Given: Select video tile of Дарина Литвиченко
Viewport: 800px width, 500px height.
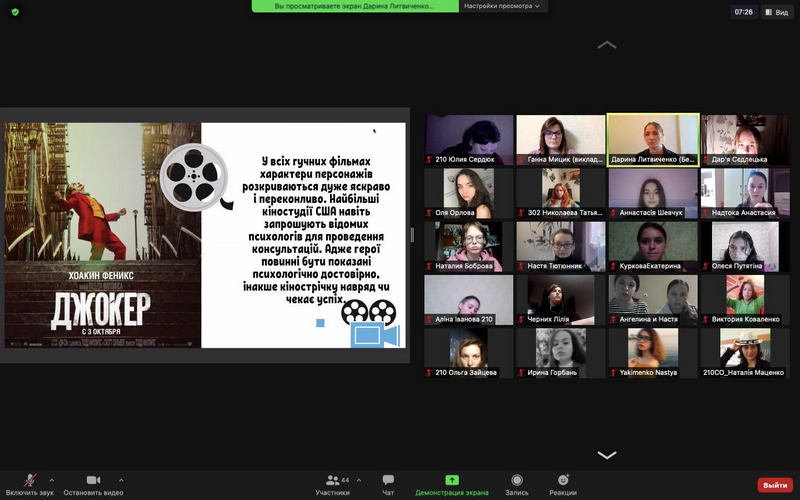Looking at the screenshot, I should pos(653,140).
